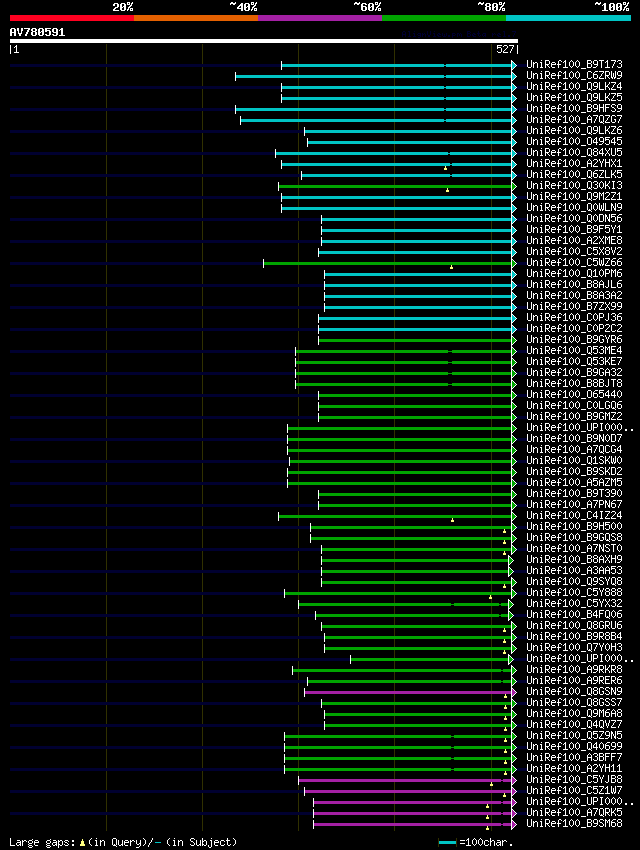
Task: Open the UniRef100_Q30KI3 entry
Action: point(574,185)
